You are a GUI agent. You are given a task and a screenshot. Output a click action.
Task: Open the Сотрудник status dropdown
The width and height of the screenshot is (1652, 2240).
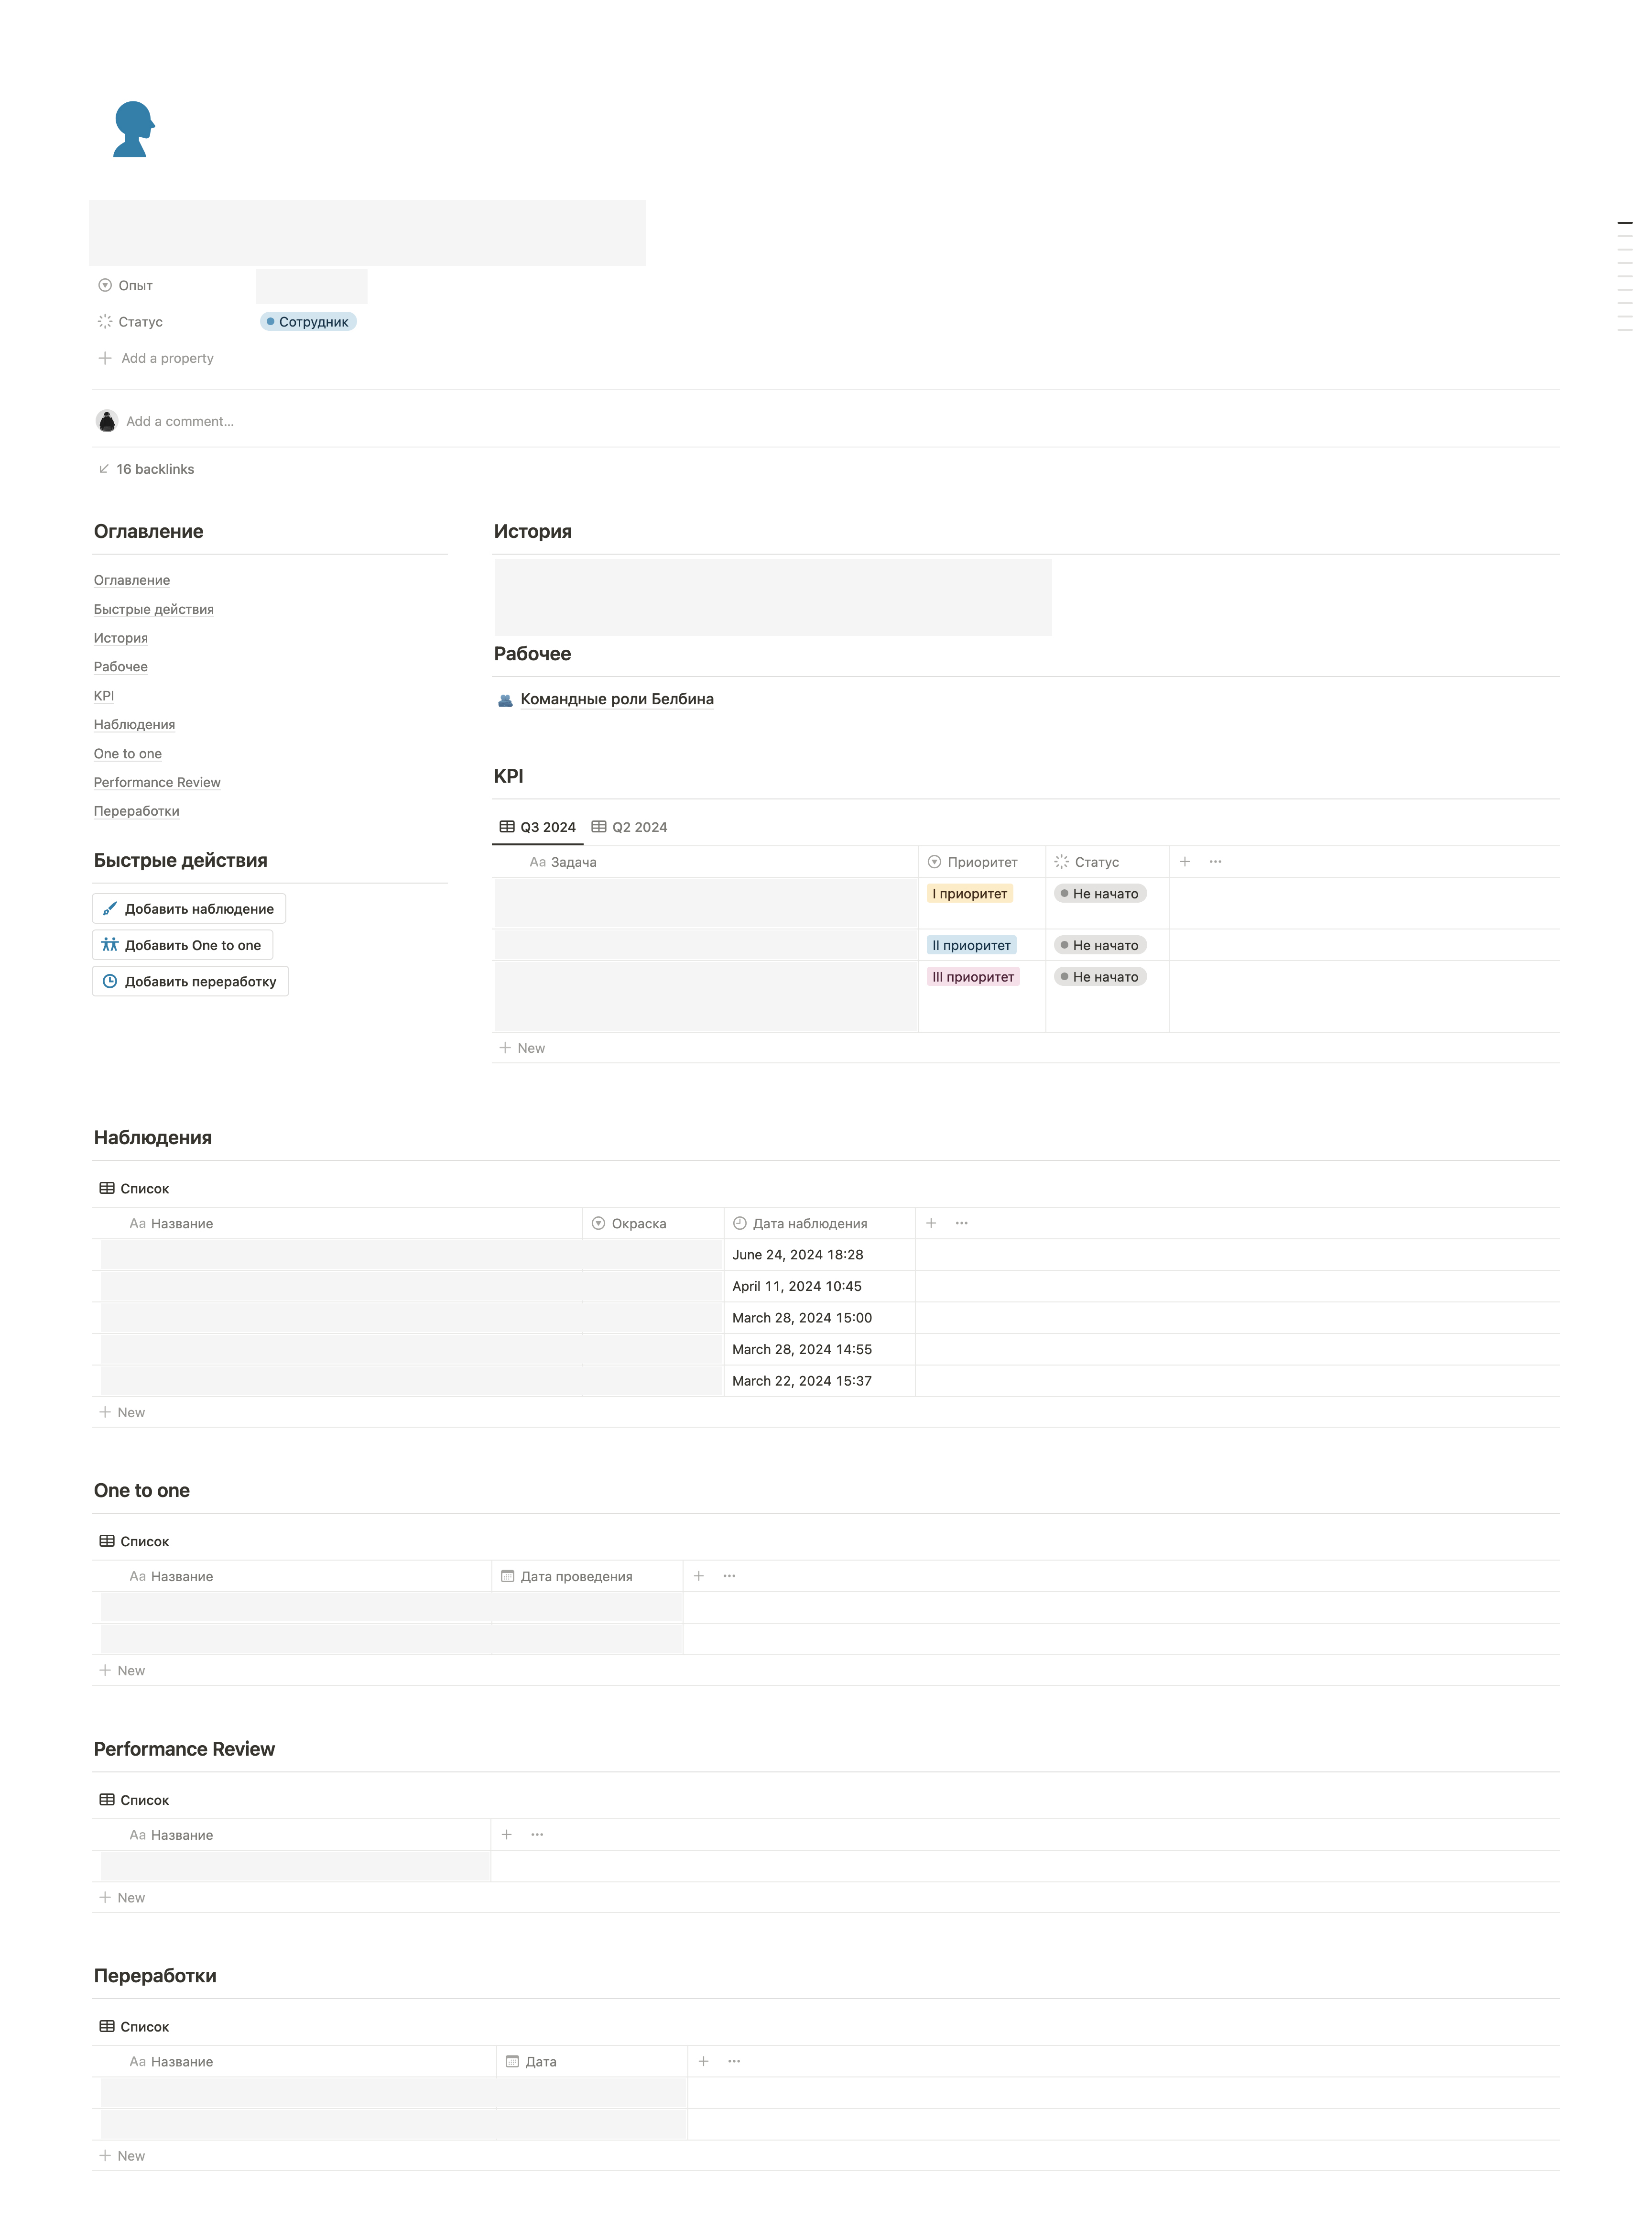308,322
